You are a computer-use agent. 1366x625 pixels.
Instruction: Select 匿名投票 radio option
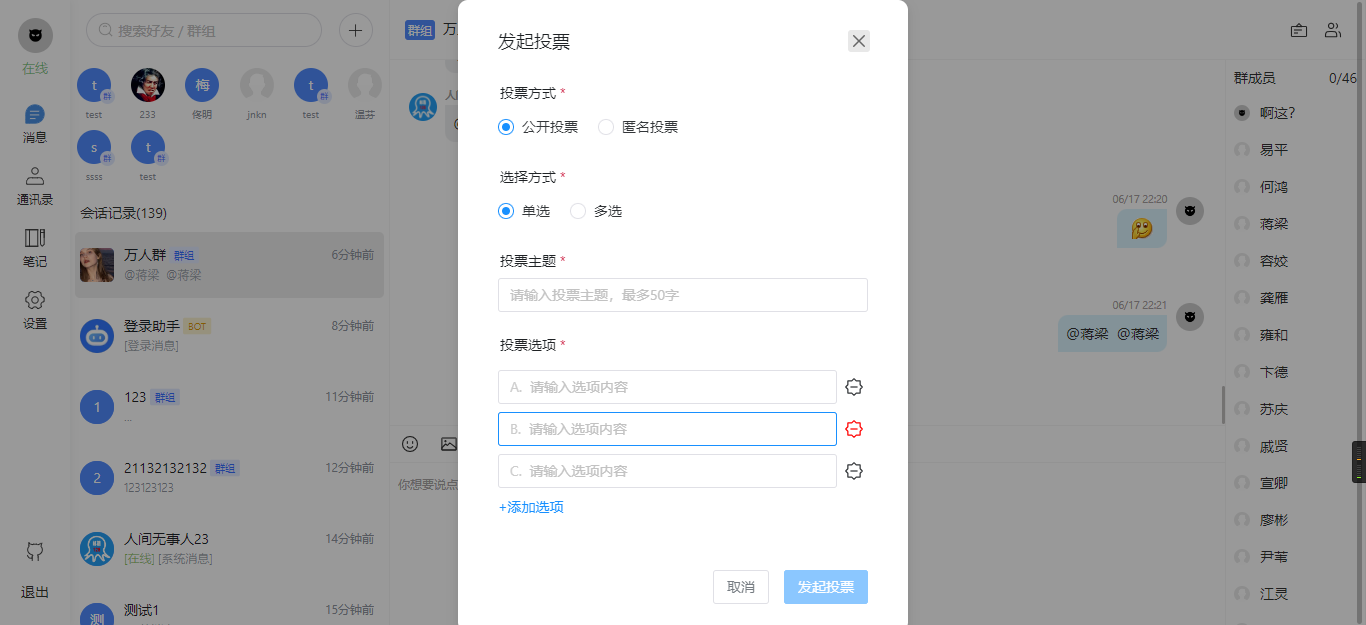[x=606, y=127]
